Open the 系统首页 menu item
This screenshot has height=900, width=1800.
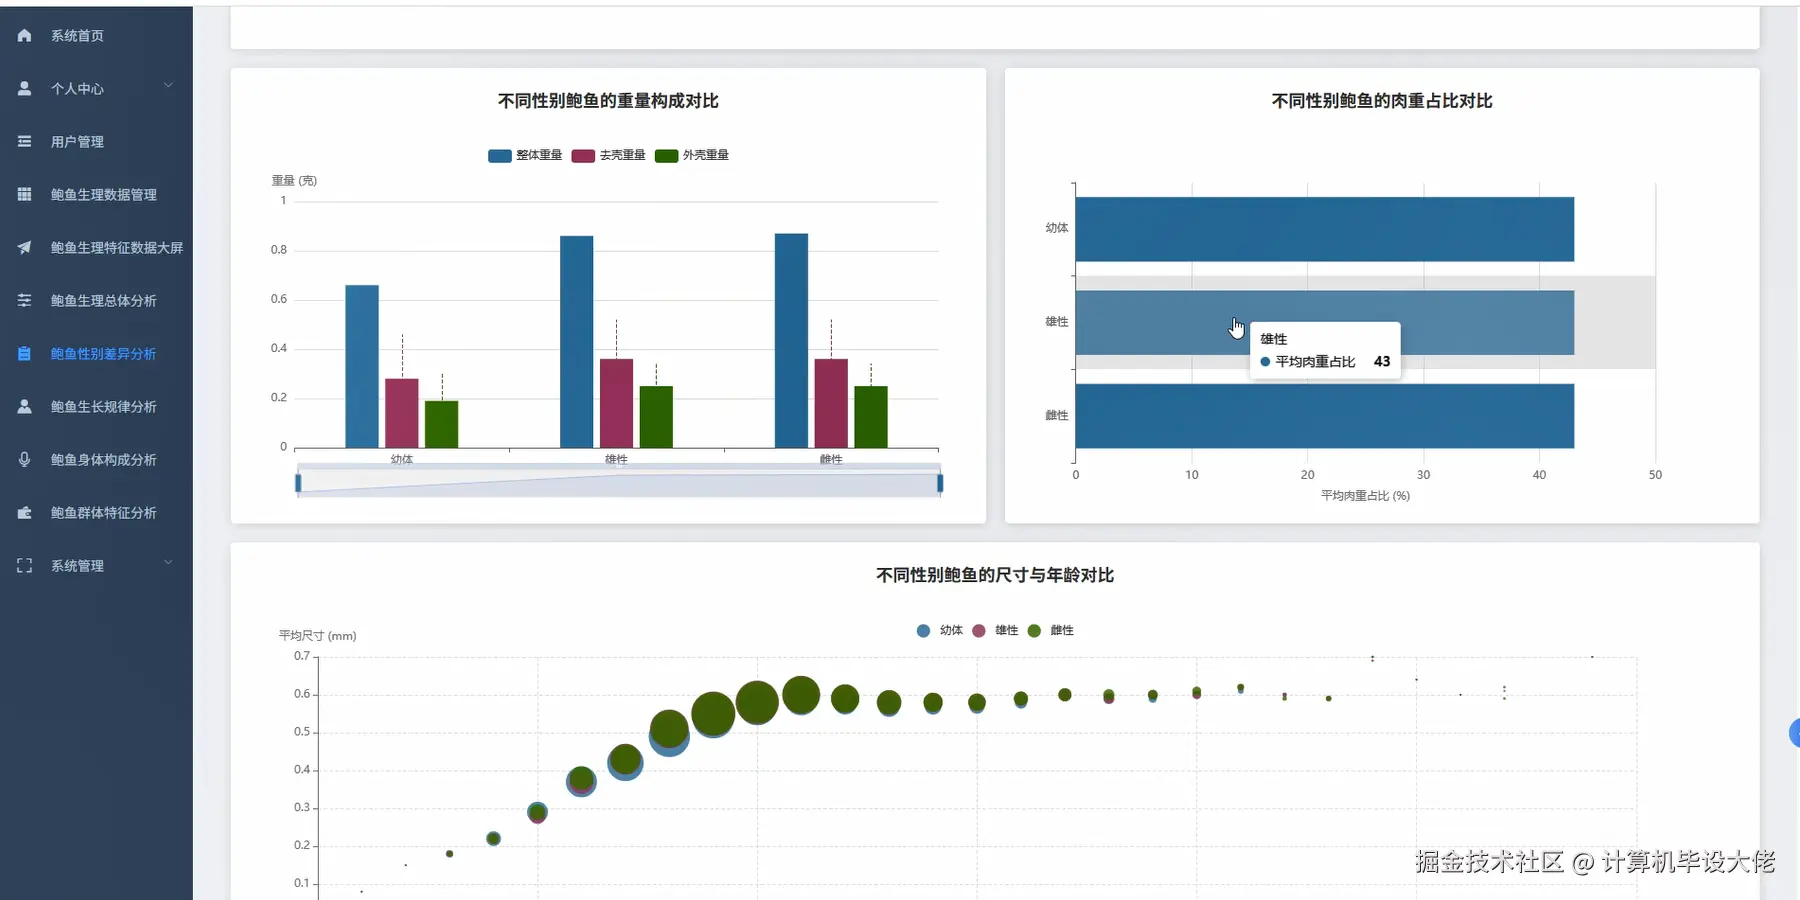tap(96, 36)
